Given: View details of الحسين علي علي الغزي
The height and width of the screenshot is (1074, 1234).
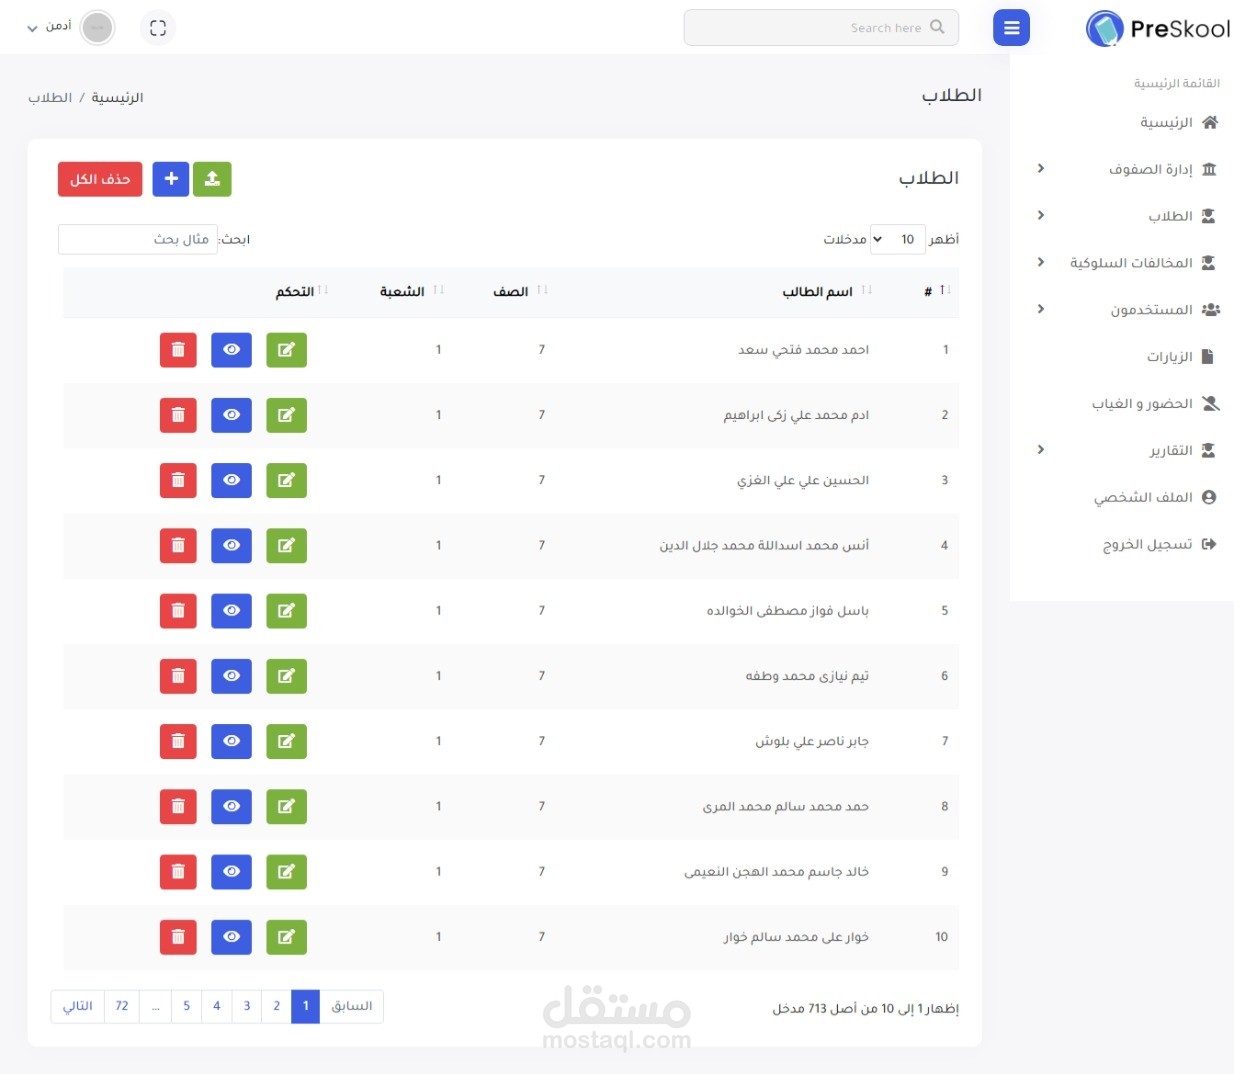Looking at the screenshot, I should [x=231, y=480].
